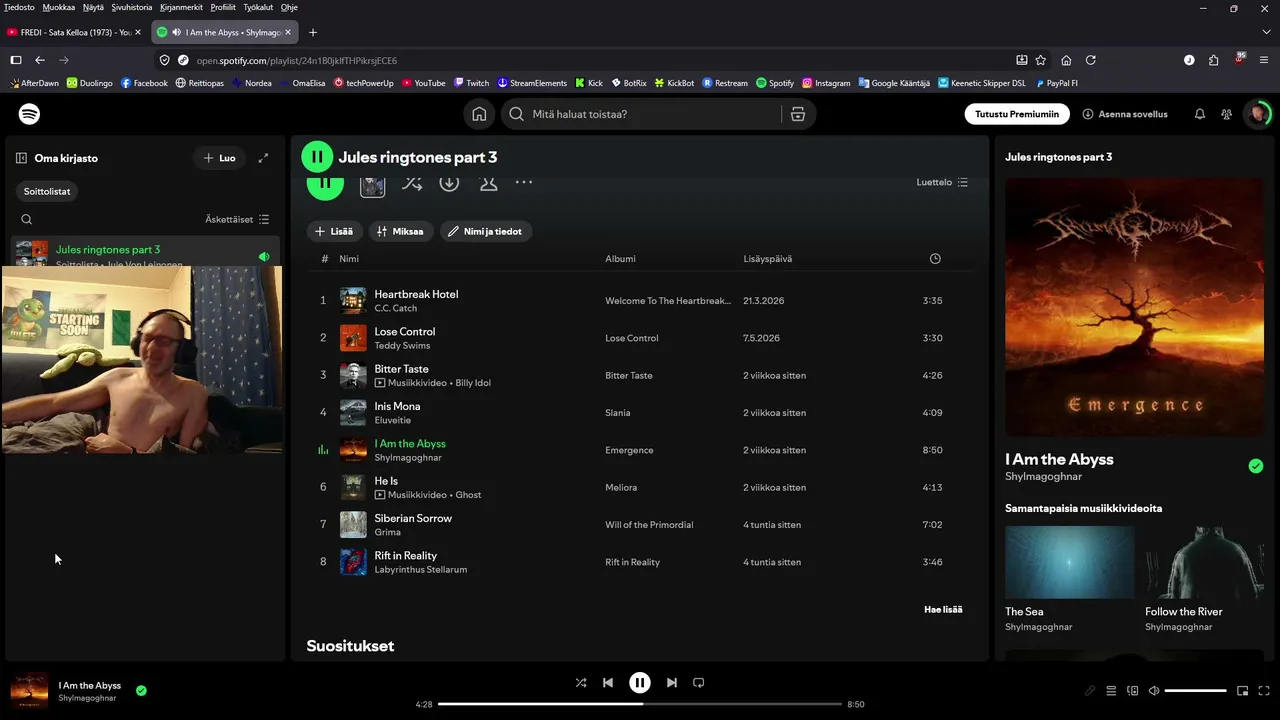The image size is (1280, 720).
Task: Pause playback in the bottom bar
Action: [x=640, y=683]
